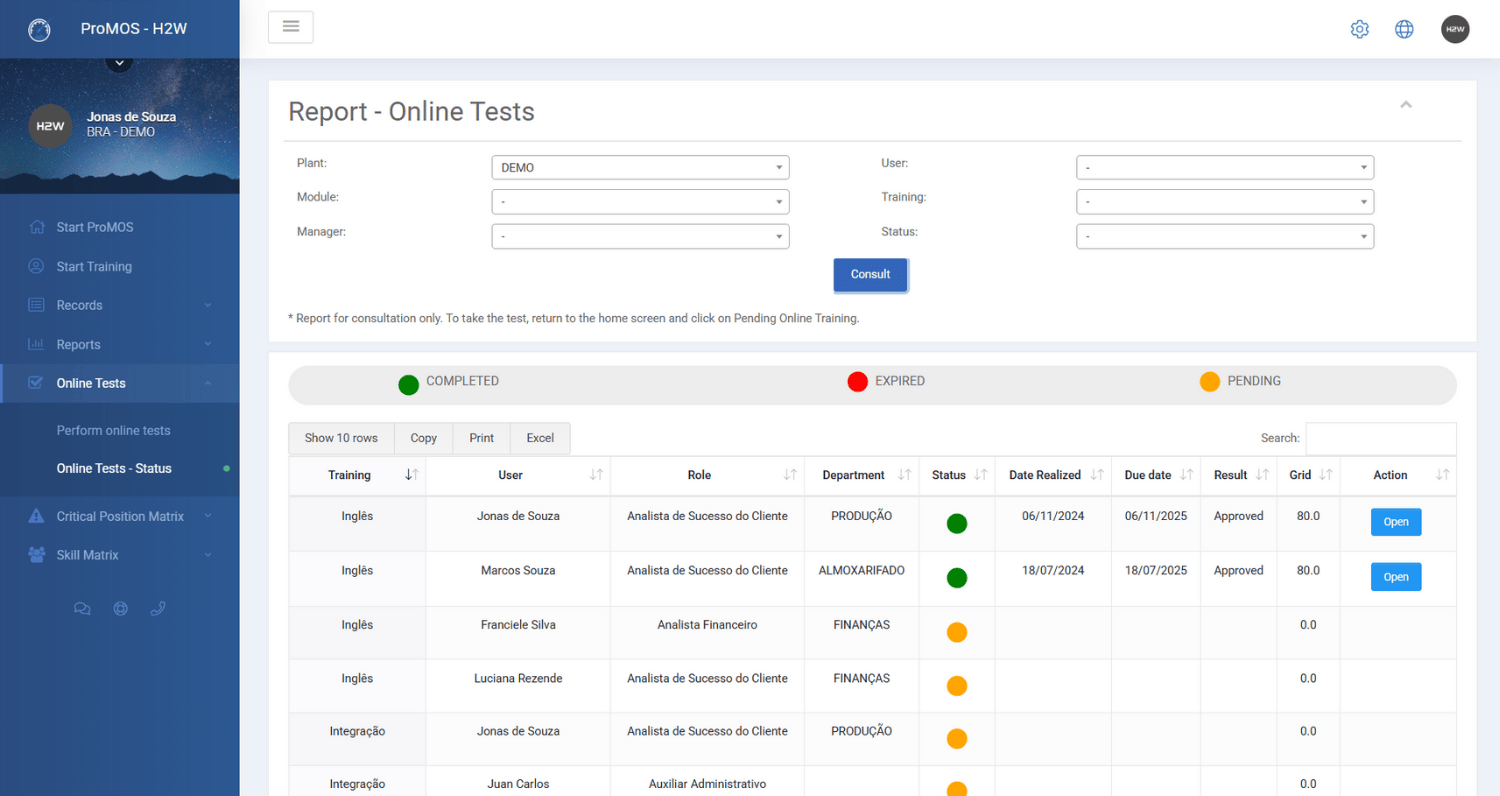
Task: Click the Excel export button
Action: tap(540, 438)
